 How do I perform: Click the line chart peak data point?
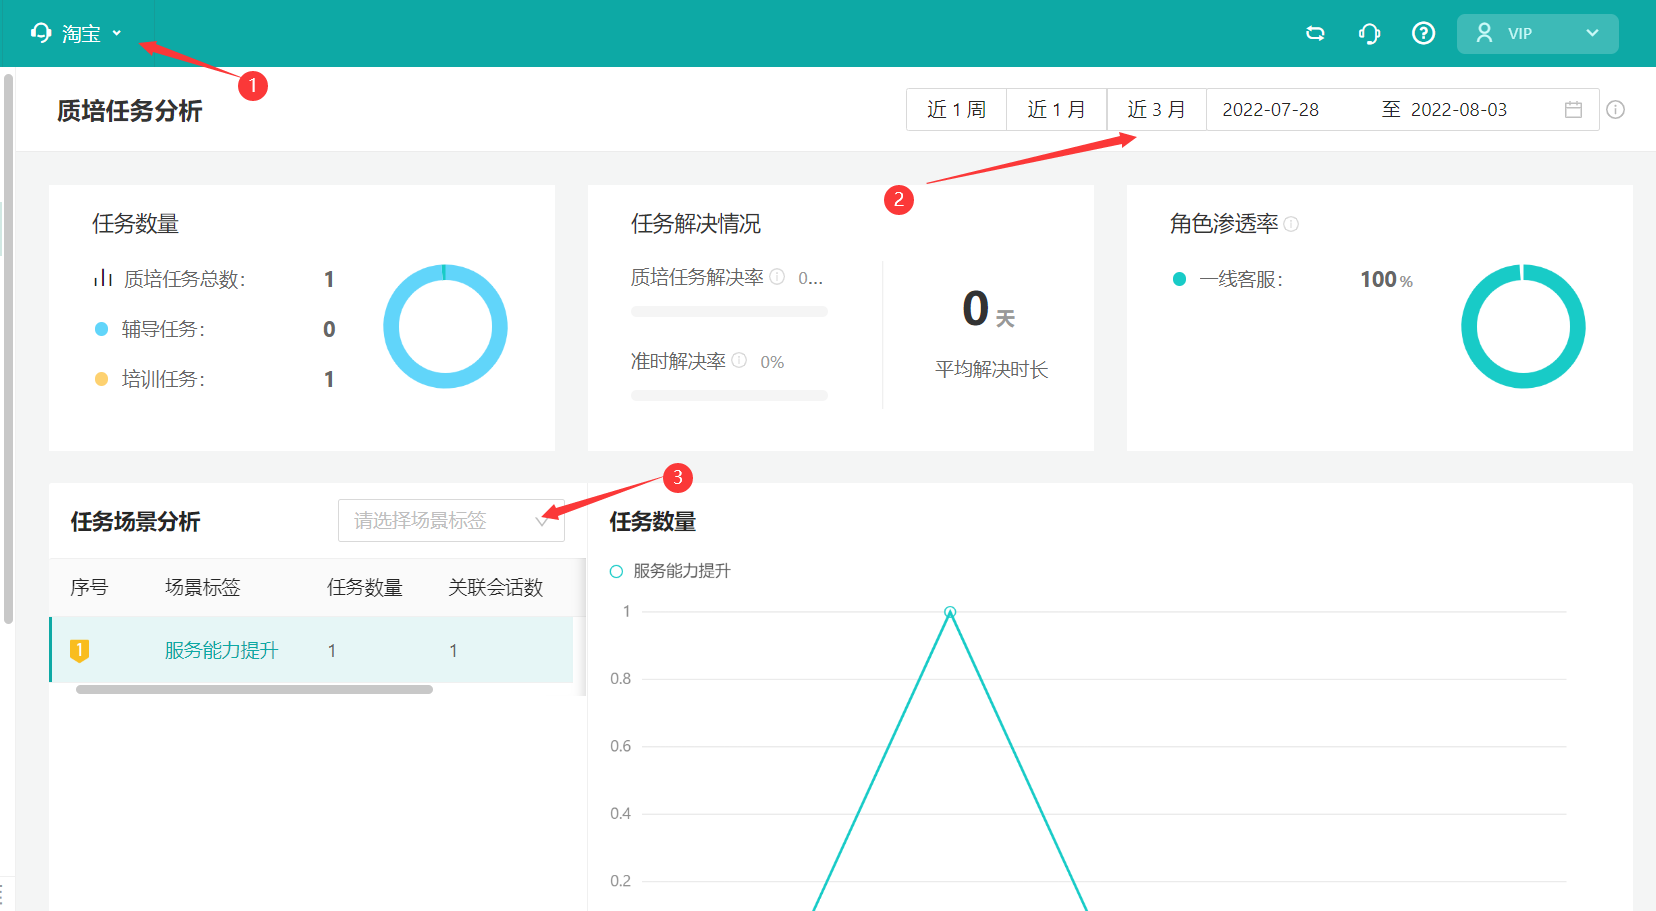point(950,612)
